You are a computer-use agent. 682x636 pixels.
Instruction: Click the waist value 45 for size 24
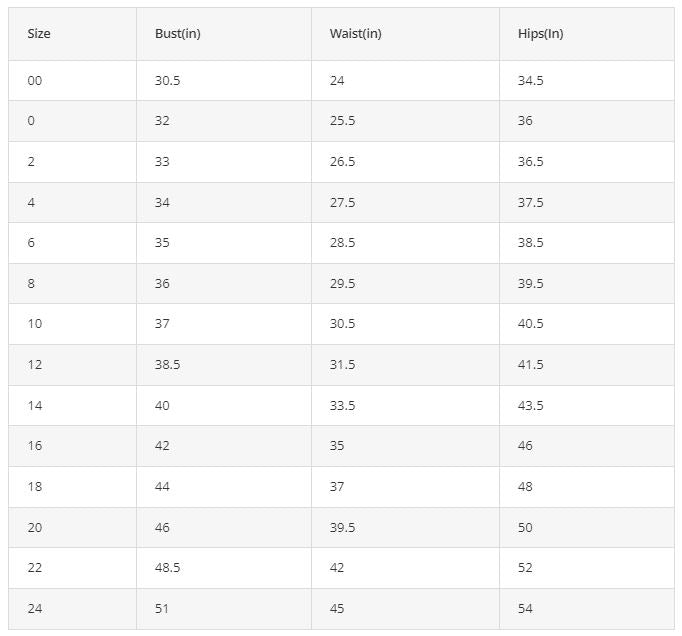(x=337, y=608)
